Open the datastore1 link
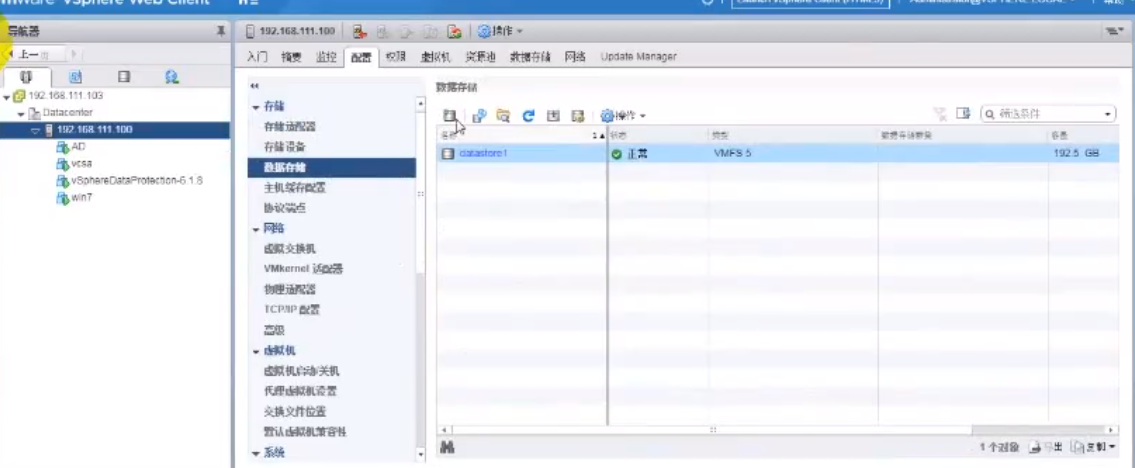This screenshot has width=1135, height=468. click(x=484, y=153)
